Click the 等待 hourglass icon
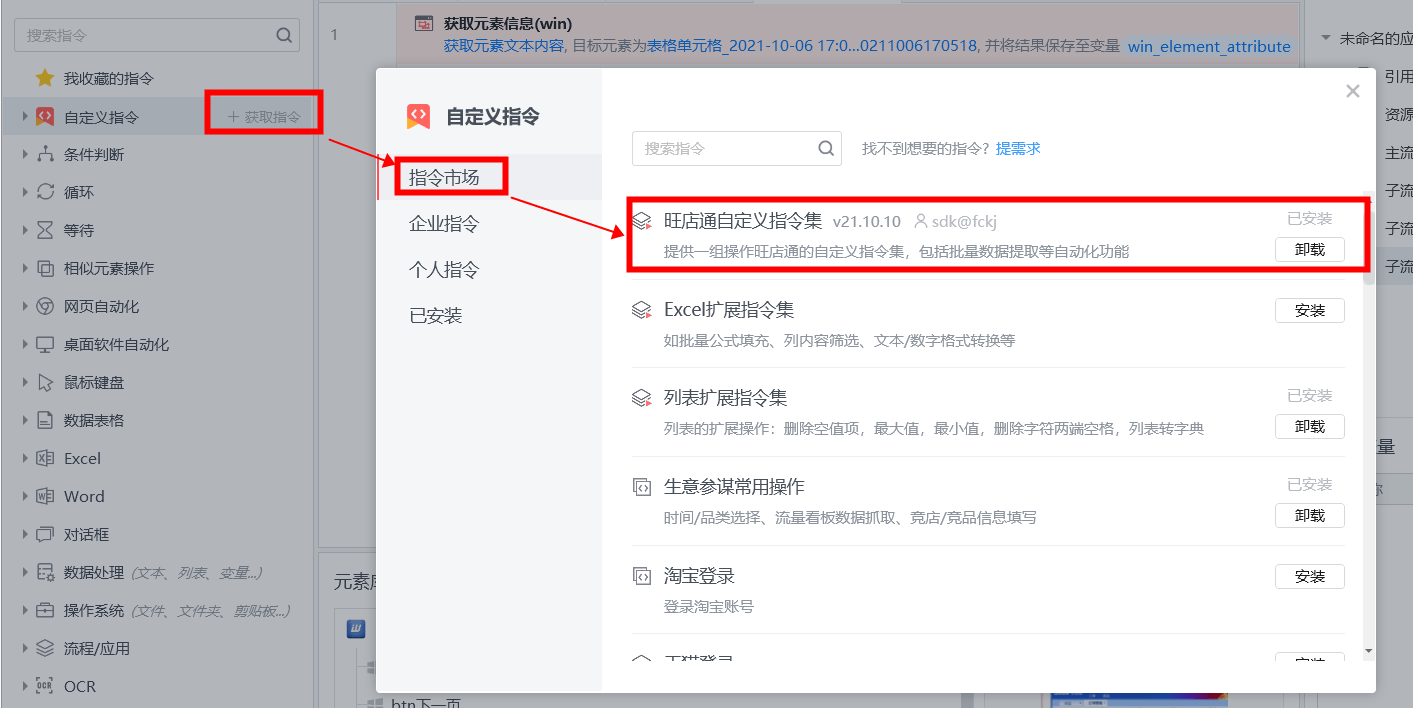 [x=45, y=230]
